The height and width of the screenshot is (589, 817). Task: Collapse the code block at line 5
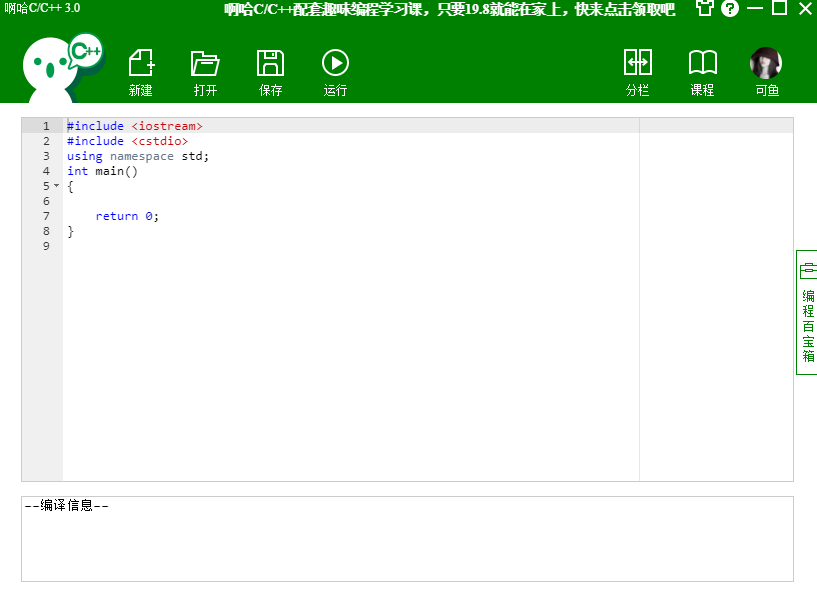coord(56,185)
